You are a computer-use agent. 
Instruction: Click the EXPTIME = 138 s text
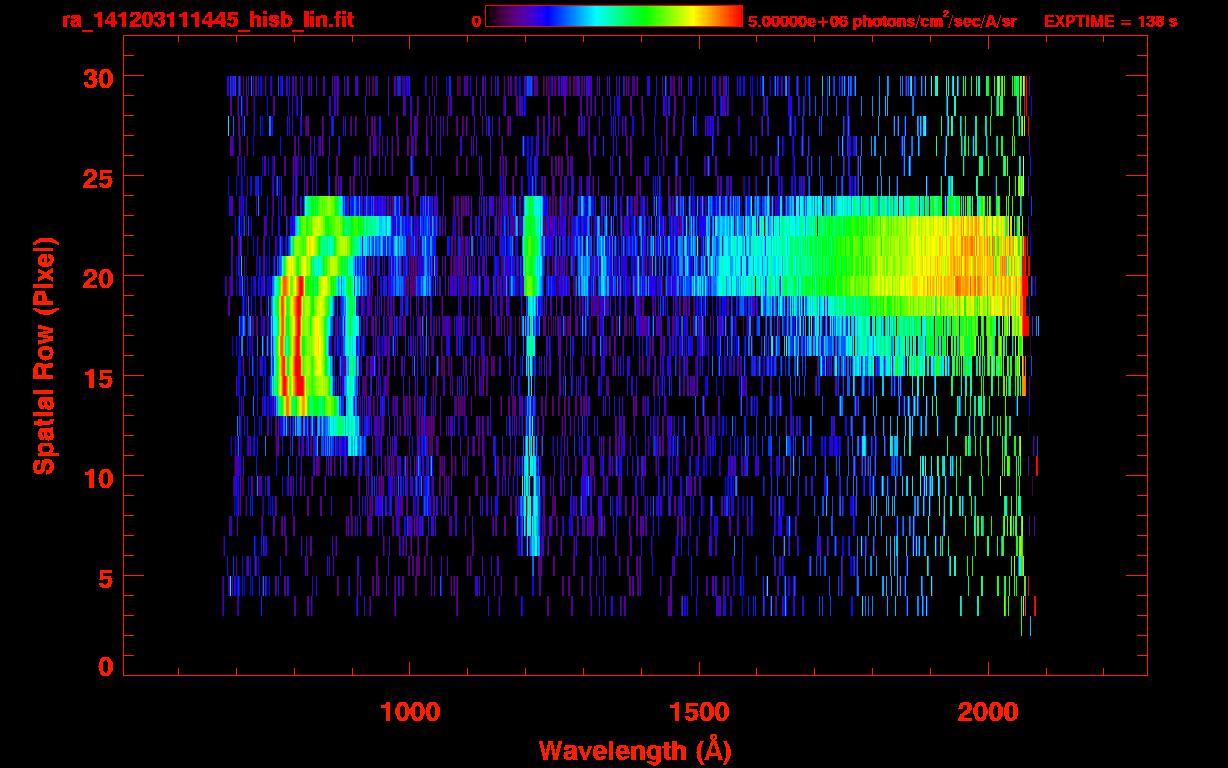(x=1111, y=20)
